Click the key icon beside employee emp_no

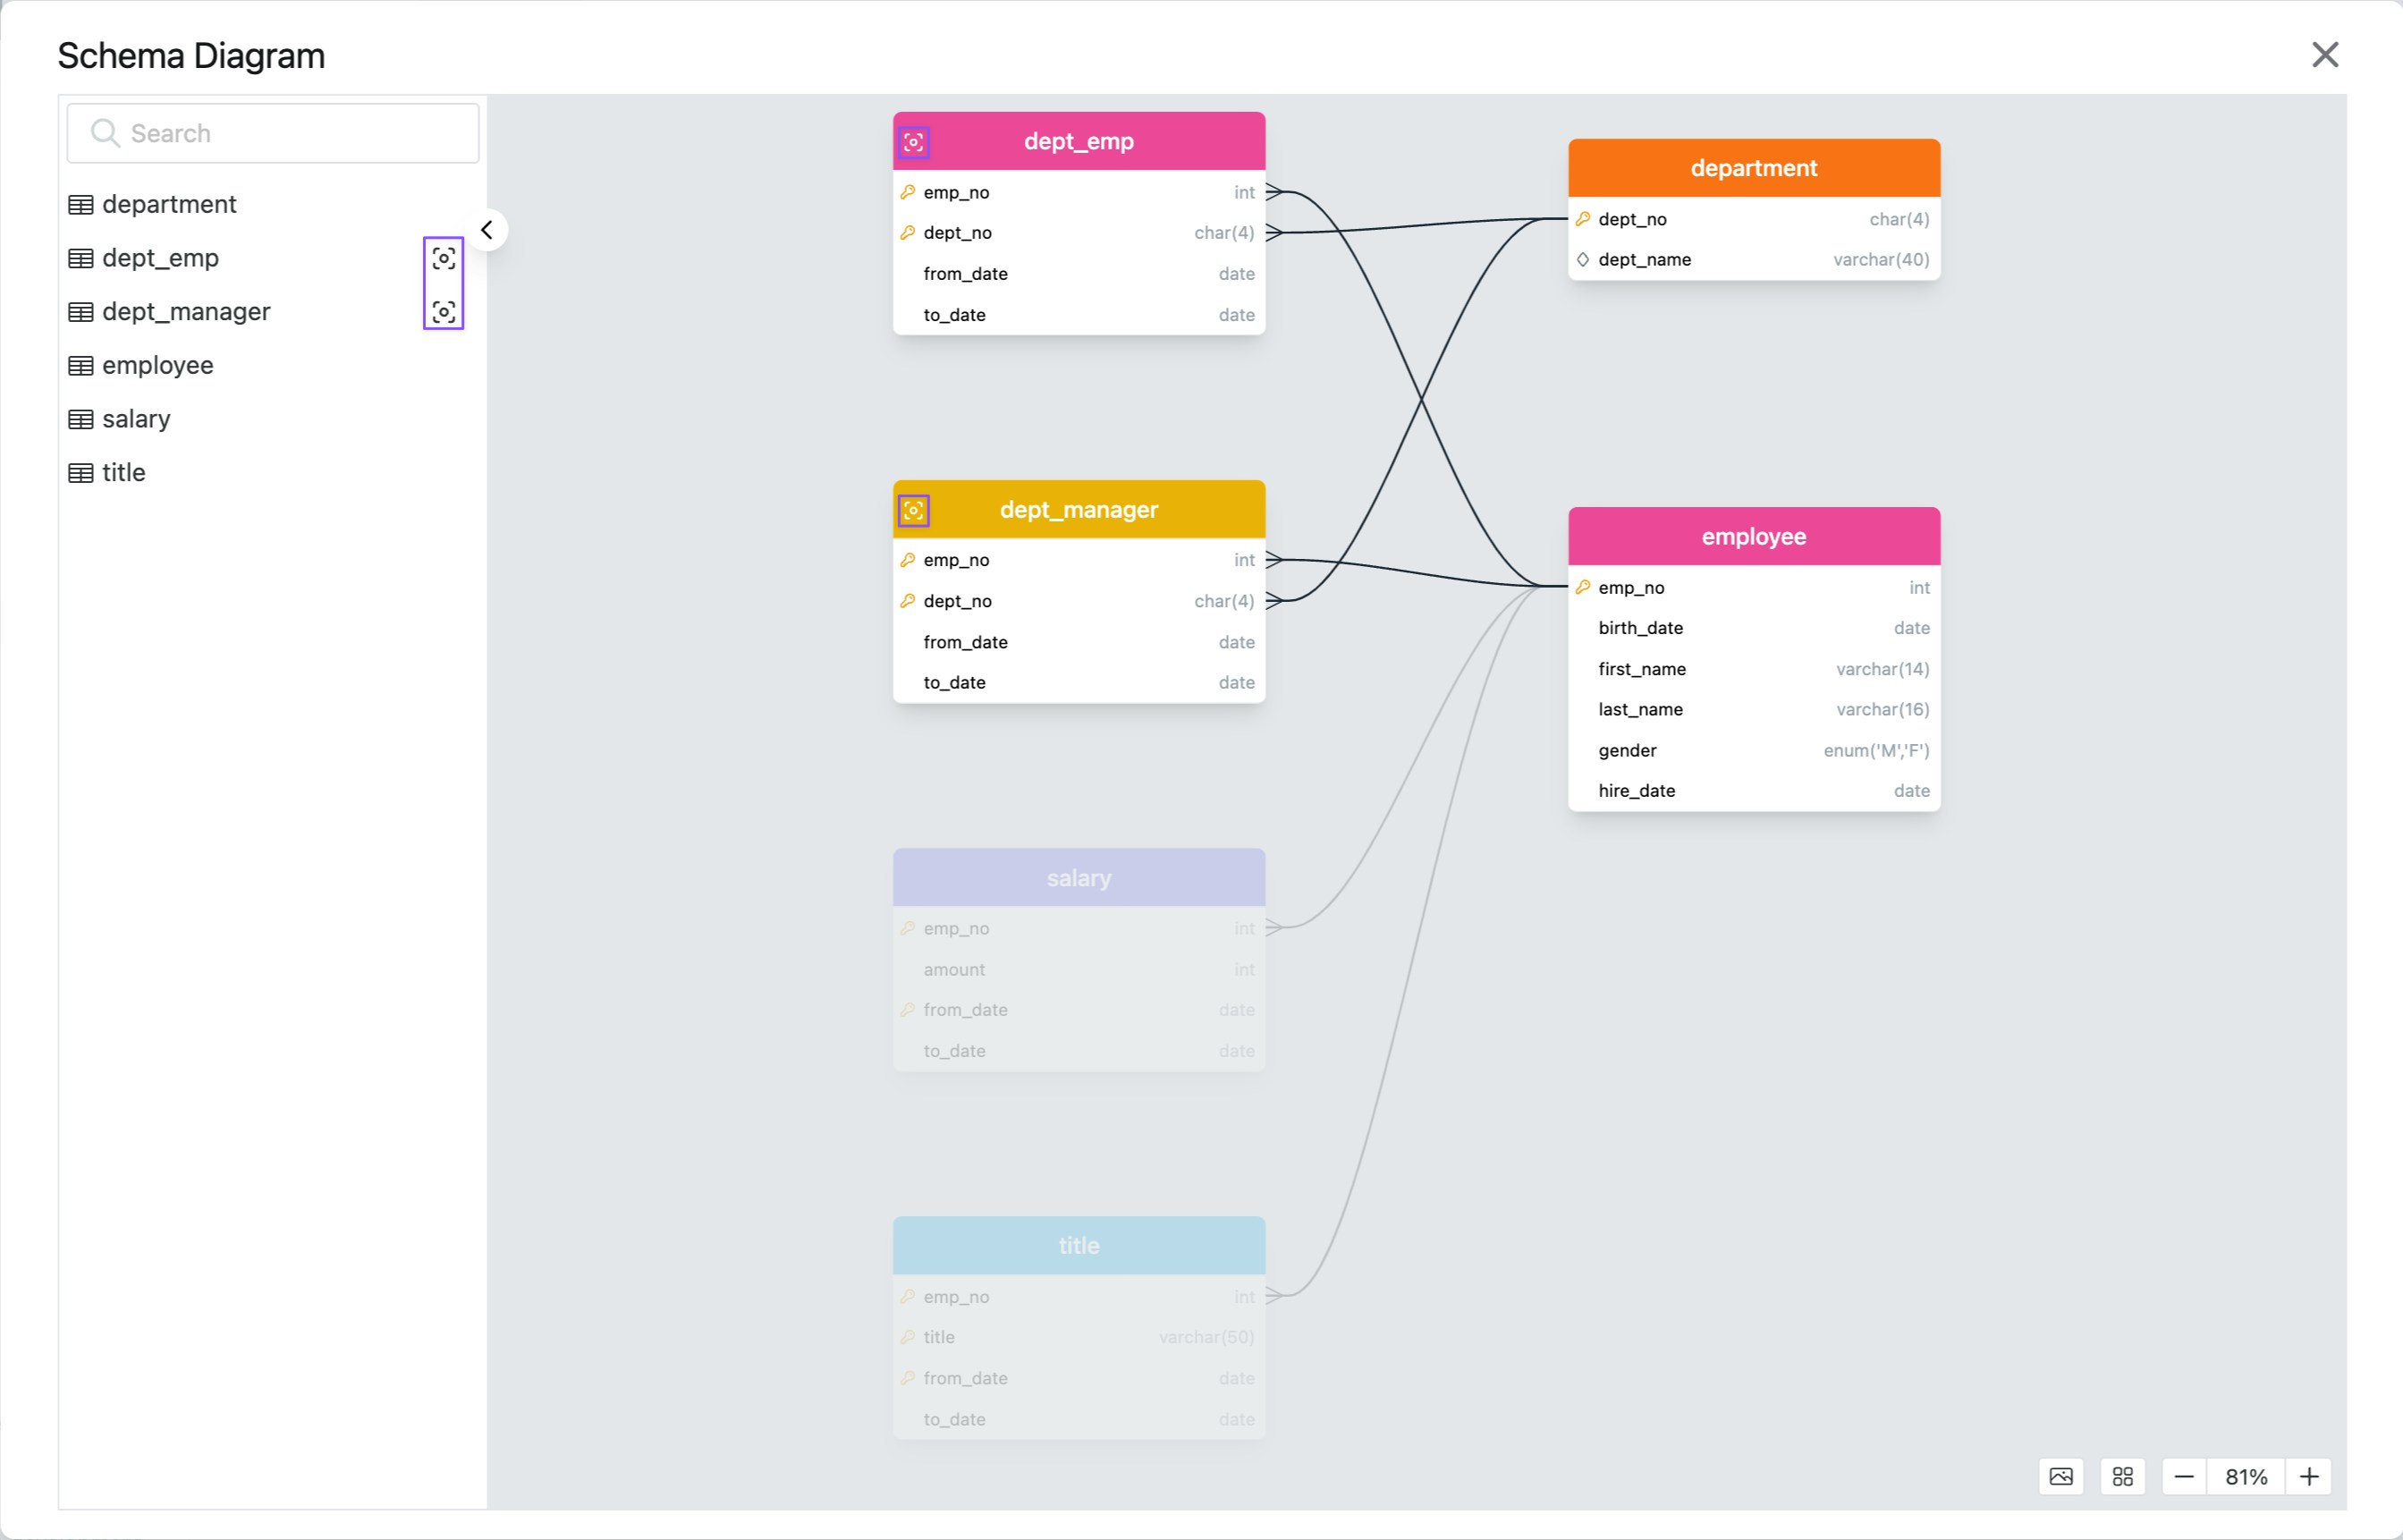pyautogui.click(x=1582, y=587)
